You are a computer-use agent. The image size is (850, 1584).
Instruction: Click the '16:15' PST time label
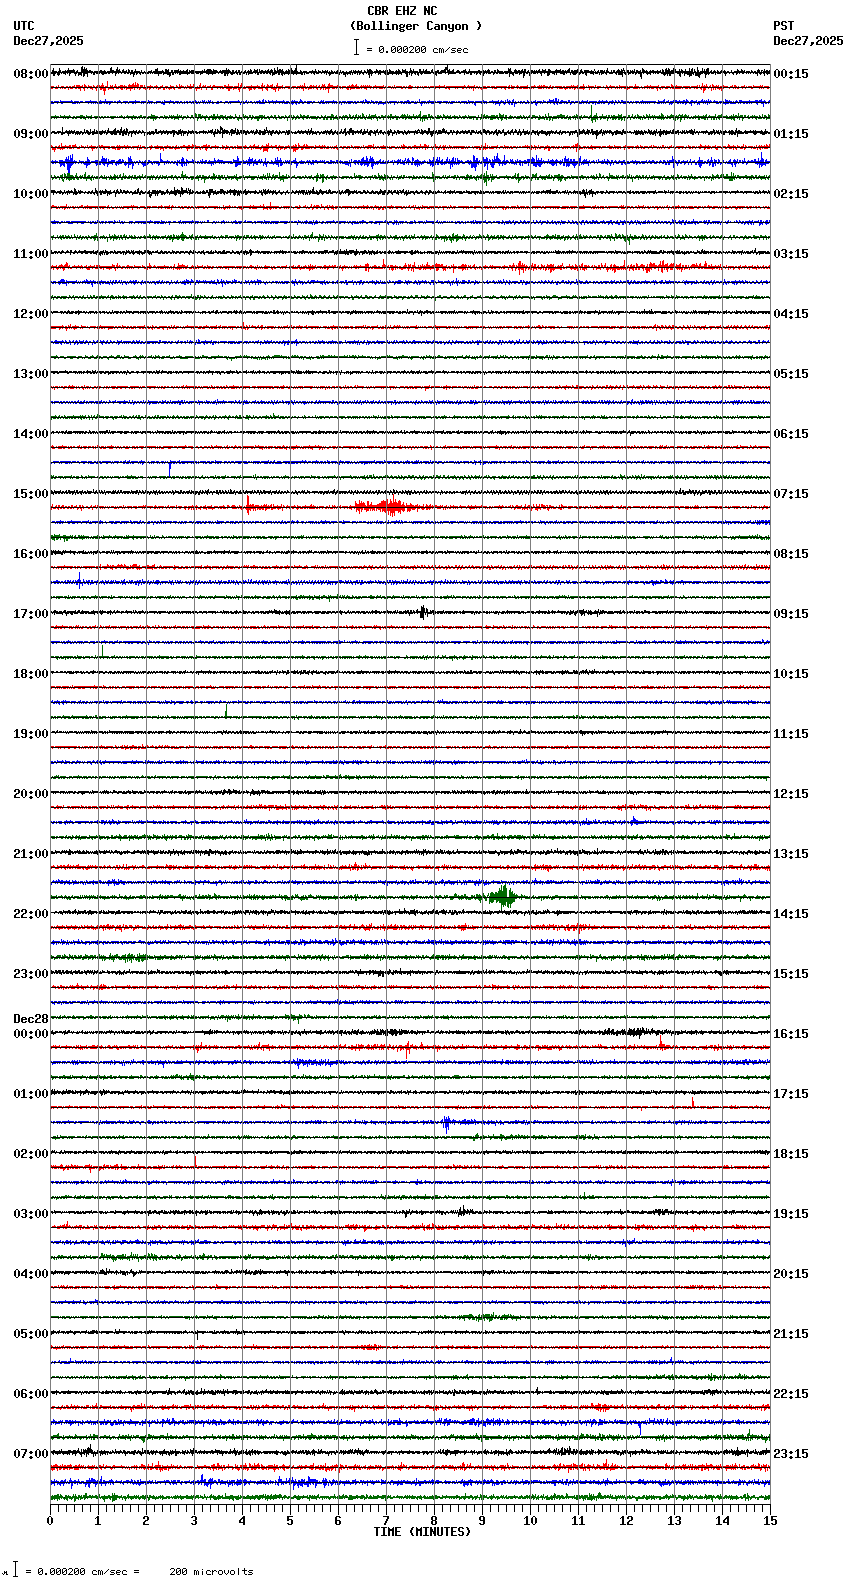tap(791, 1034)
